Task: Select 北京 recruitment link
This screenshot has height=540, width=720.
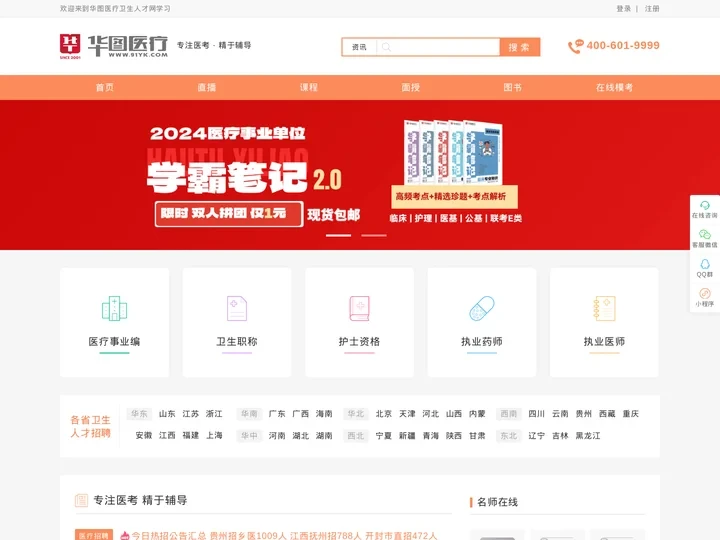Action: (x=384, y=414)
